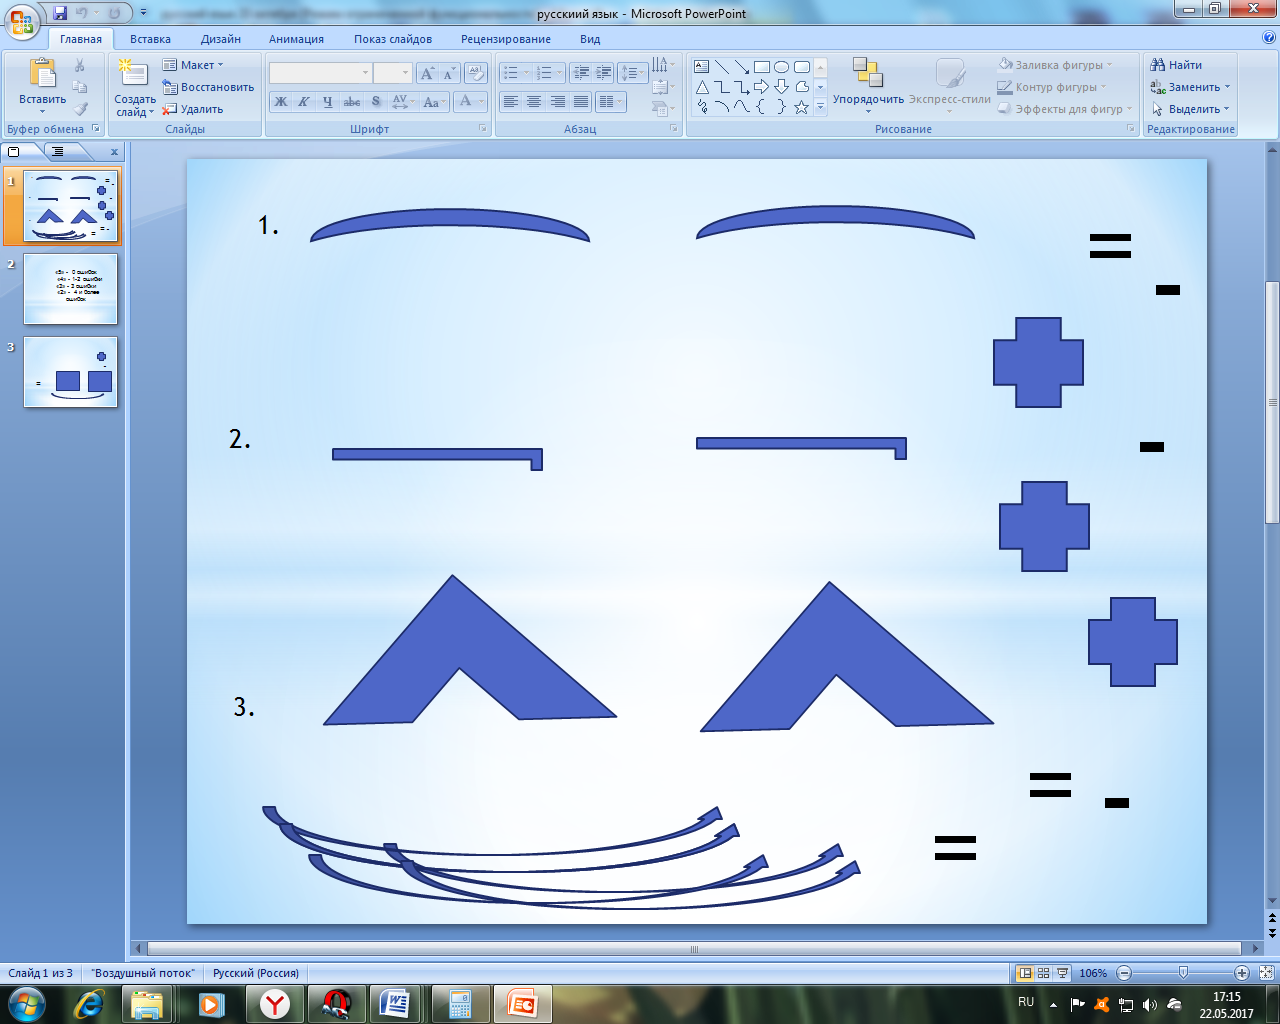Click the Удалить slide button
1280x1024 pixels.
click(194, 109)
